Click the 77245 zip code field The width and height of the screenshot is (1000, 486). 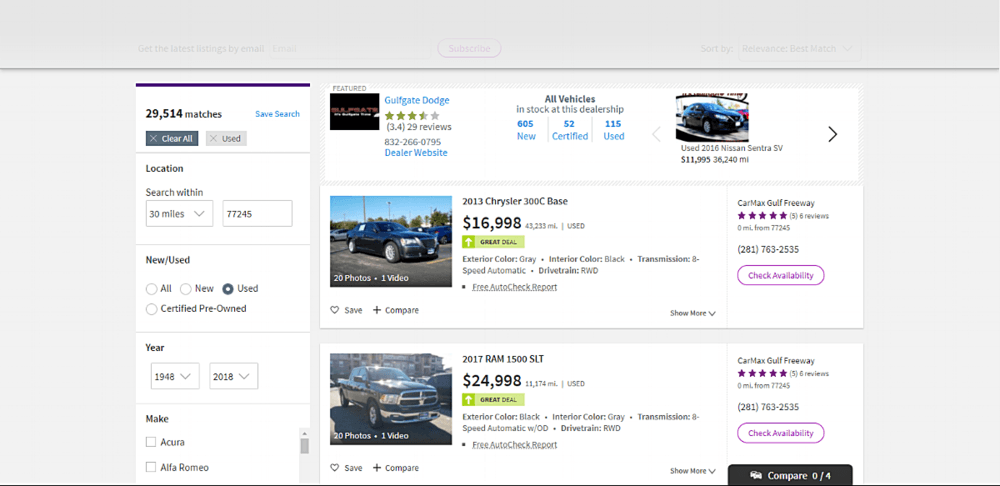[x=258, y=214]
